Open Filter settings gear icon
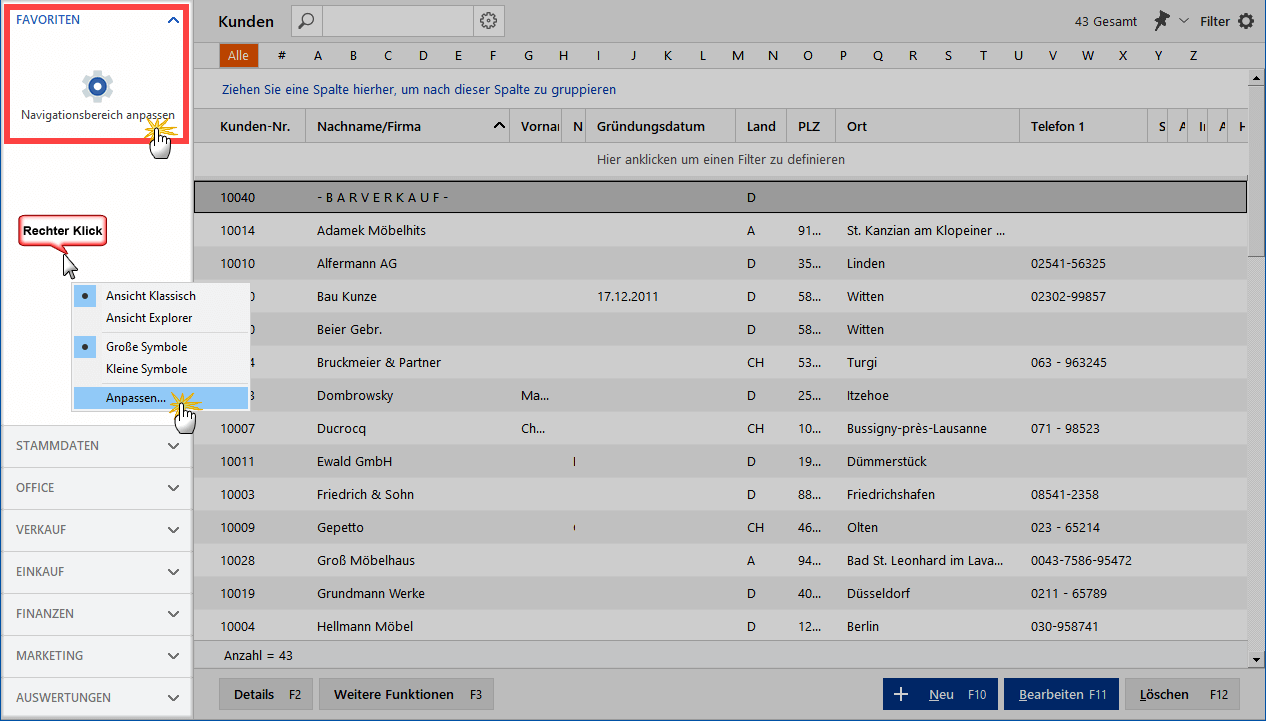Image resolution: width=1266 pixels, height=721 pixels. (x=1246, y=21)
